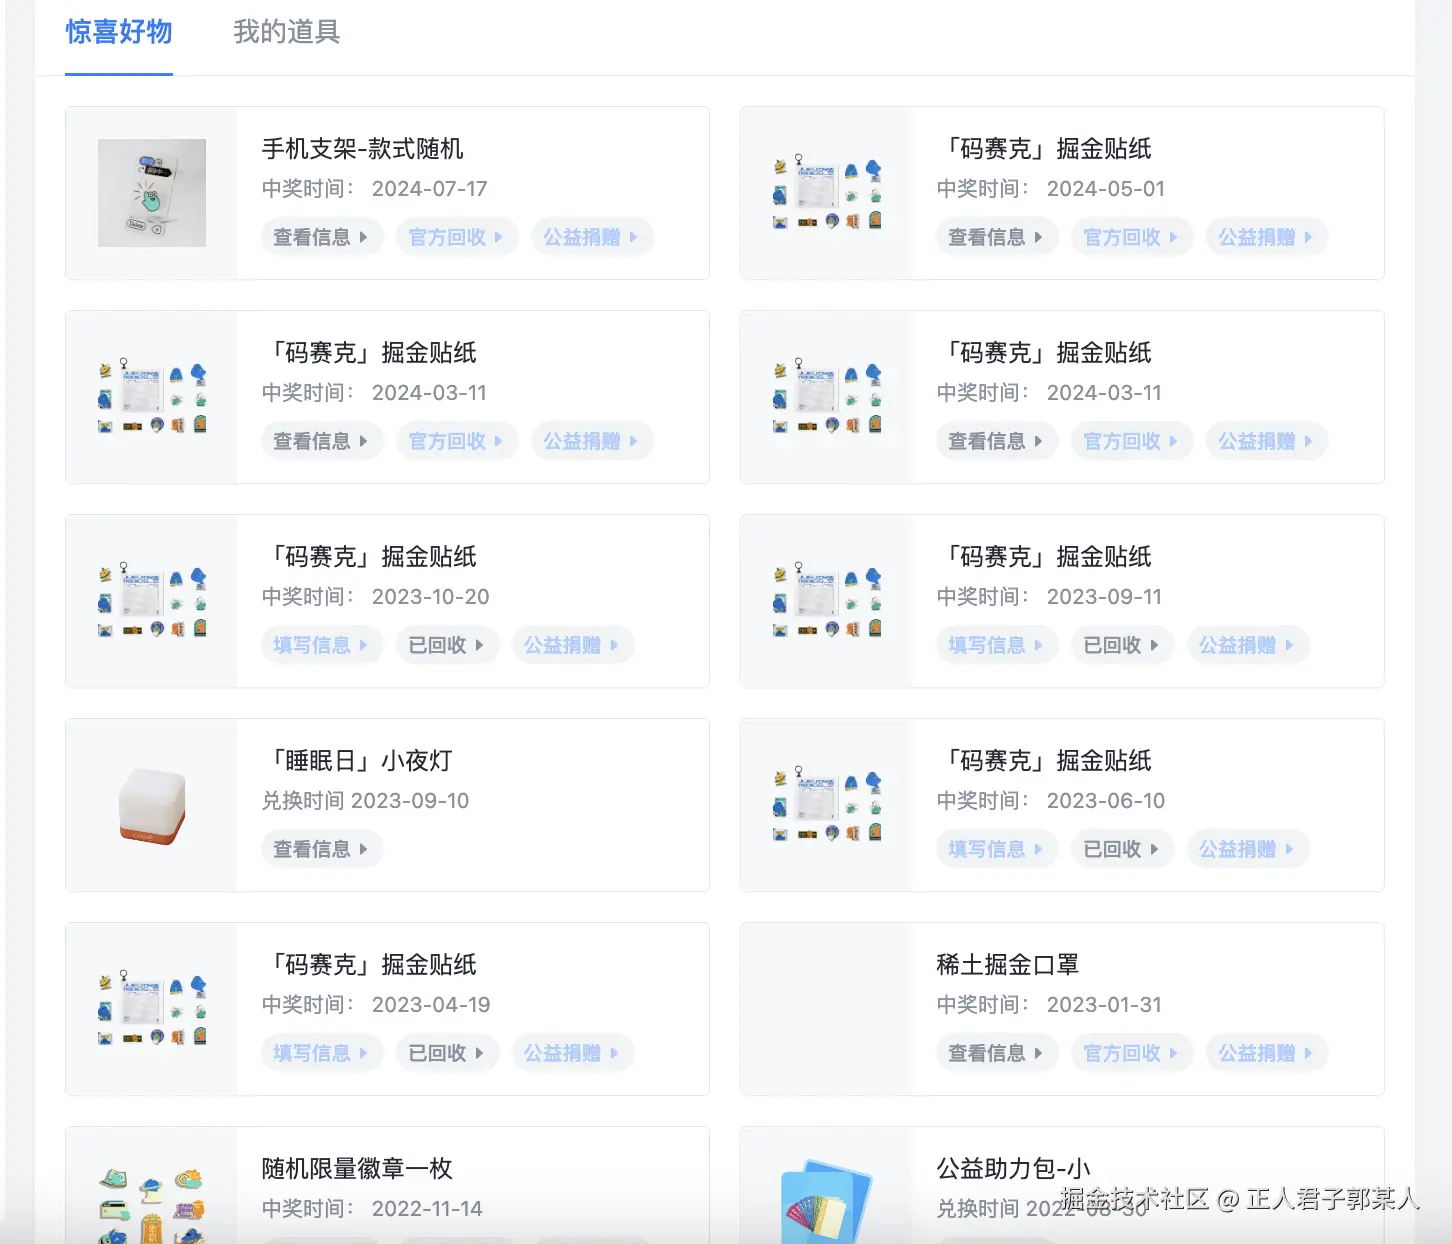Switch to the 我的道具 tab

coord(286,33)
